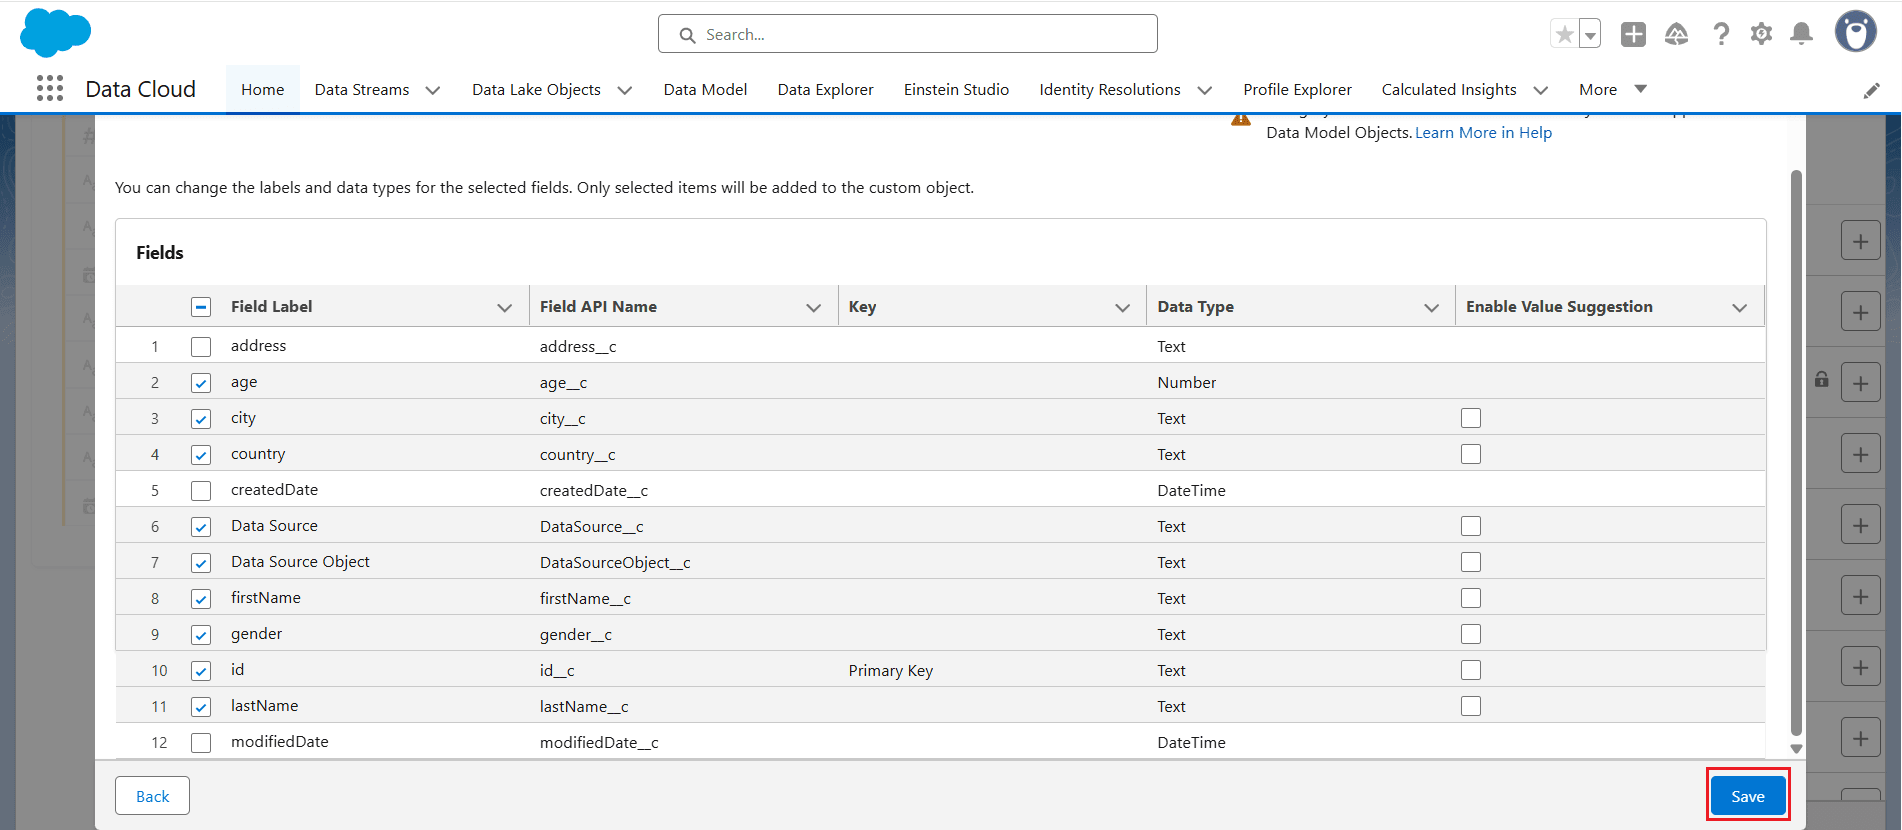The image size is (1902, 830).
Task: Check the address field checkbox
Action: pyautogui.click(x=201, y=347)
